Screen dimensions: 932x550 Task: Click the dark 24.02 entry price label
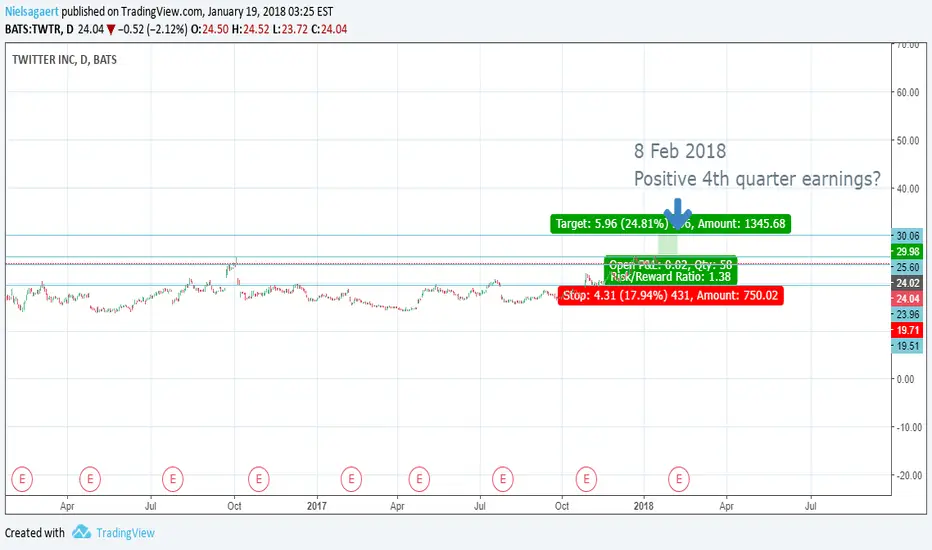tap(907, 283)
